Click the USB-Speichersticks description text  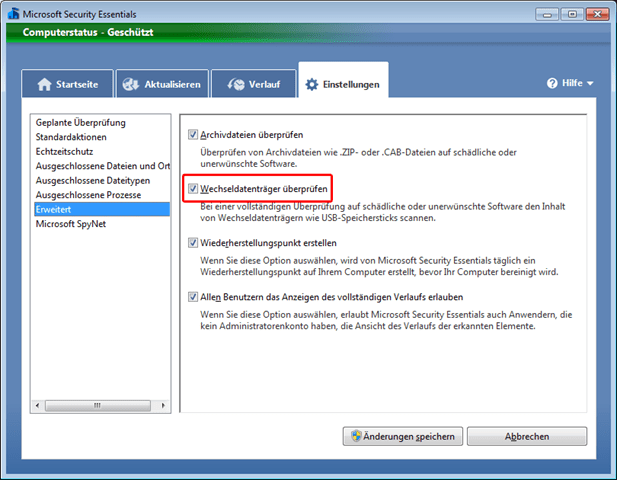coord(382,212)
